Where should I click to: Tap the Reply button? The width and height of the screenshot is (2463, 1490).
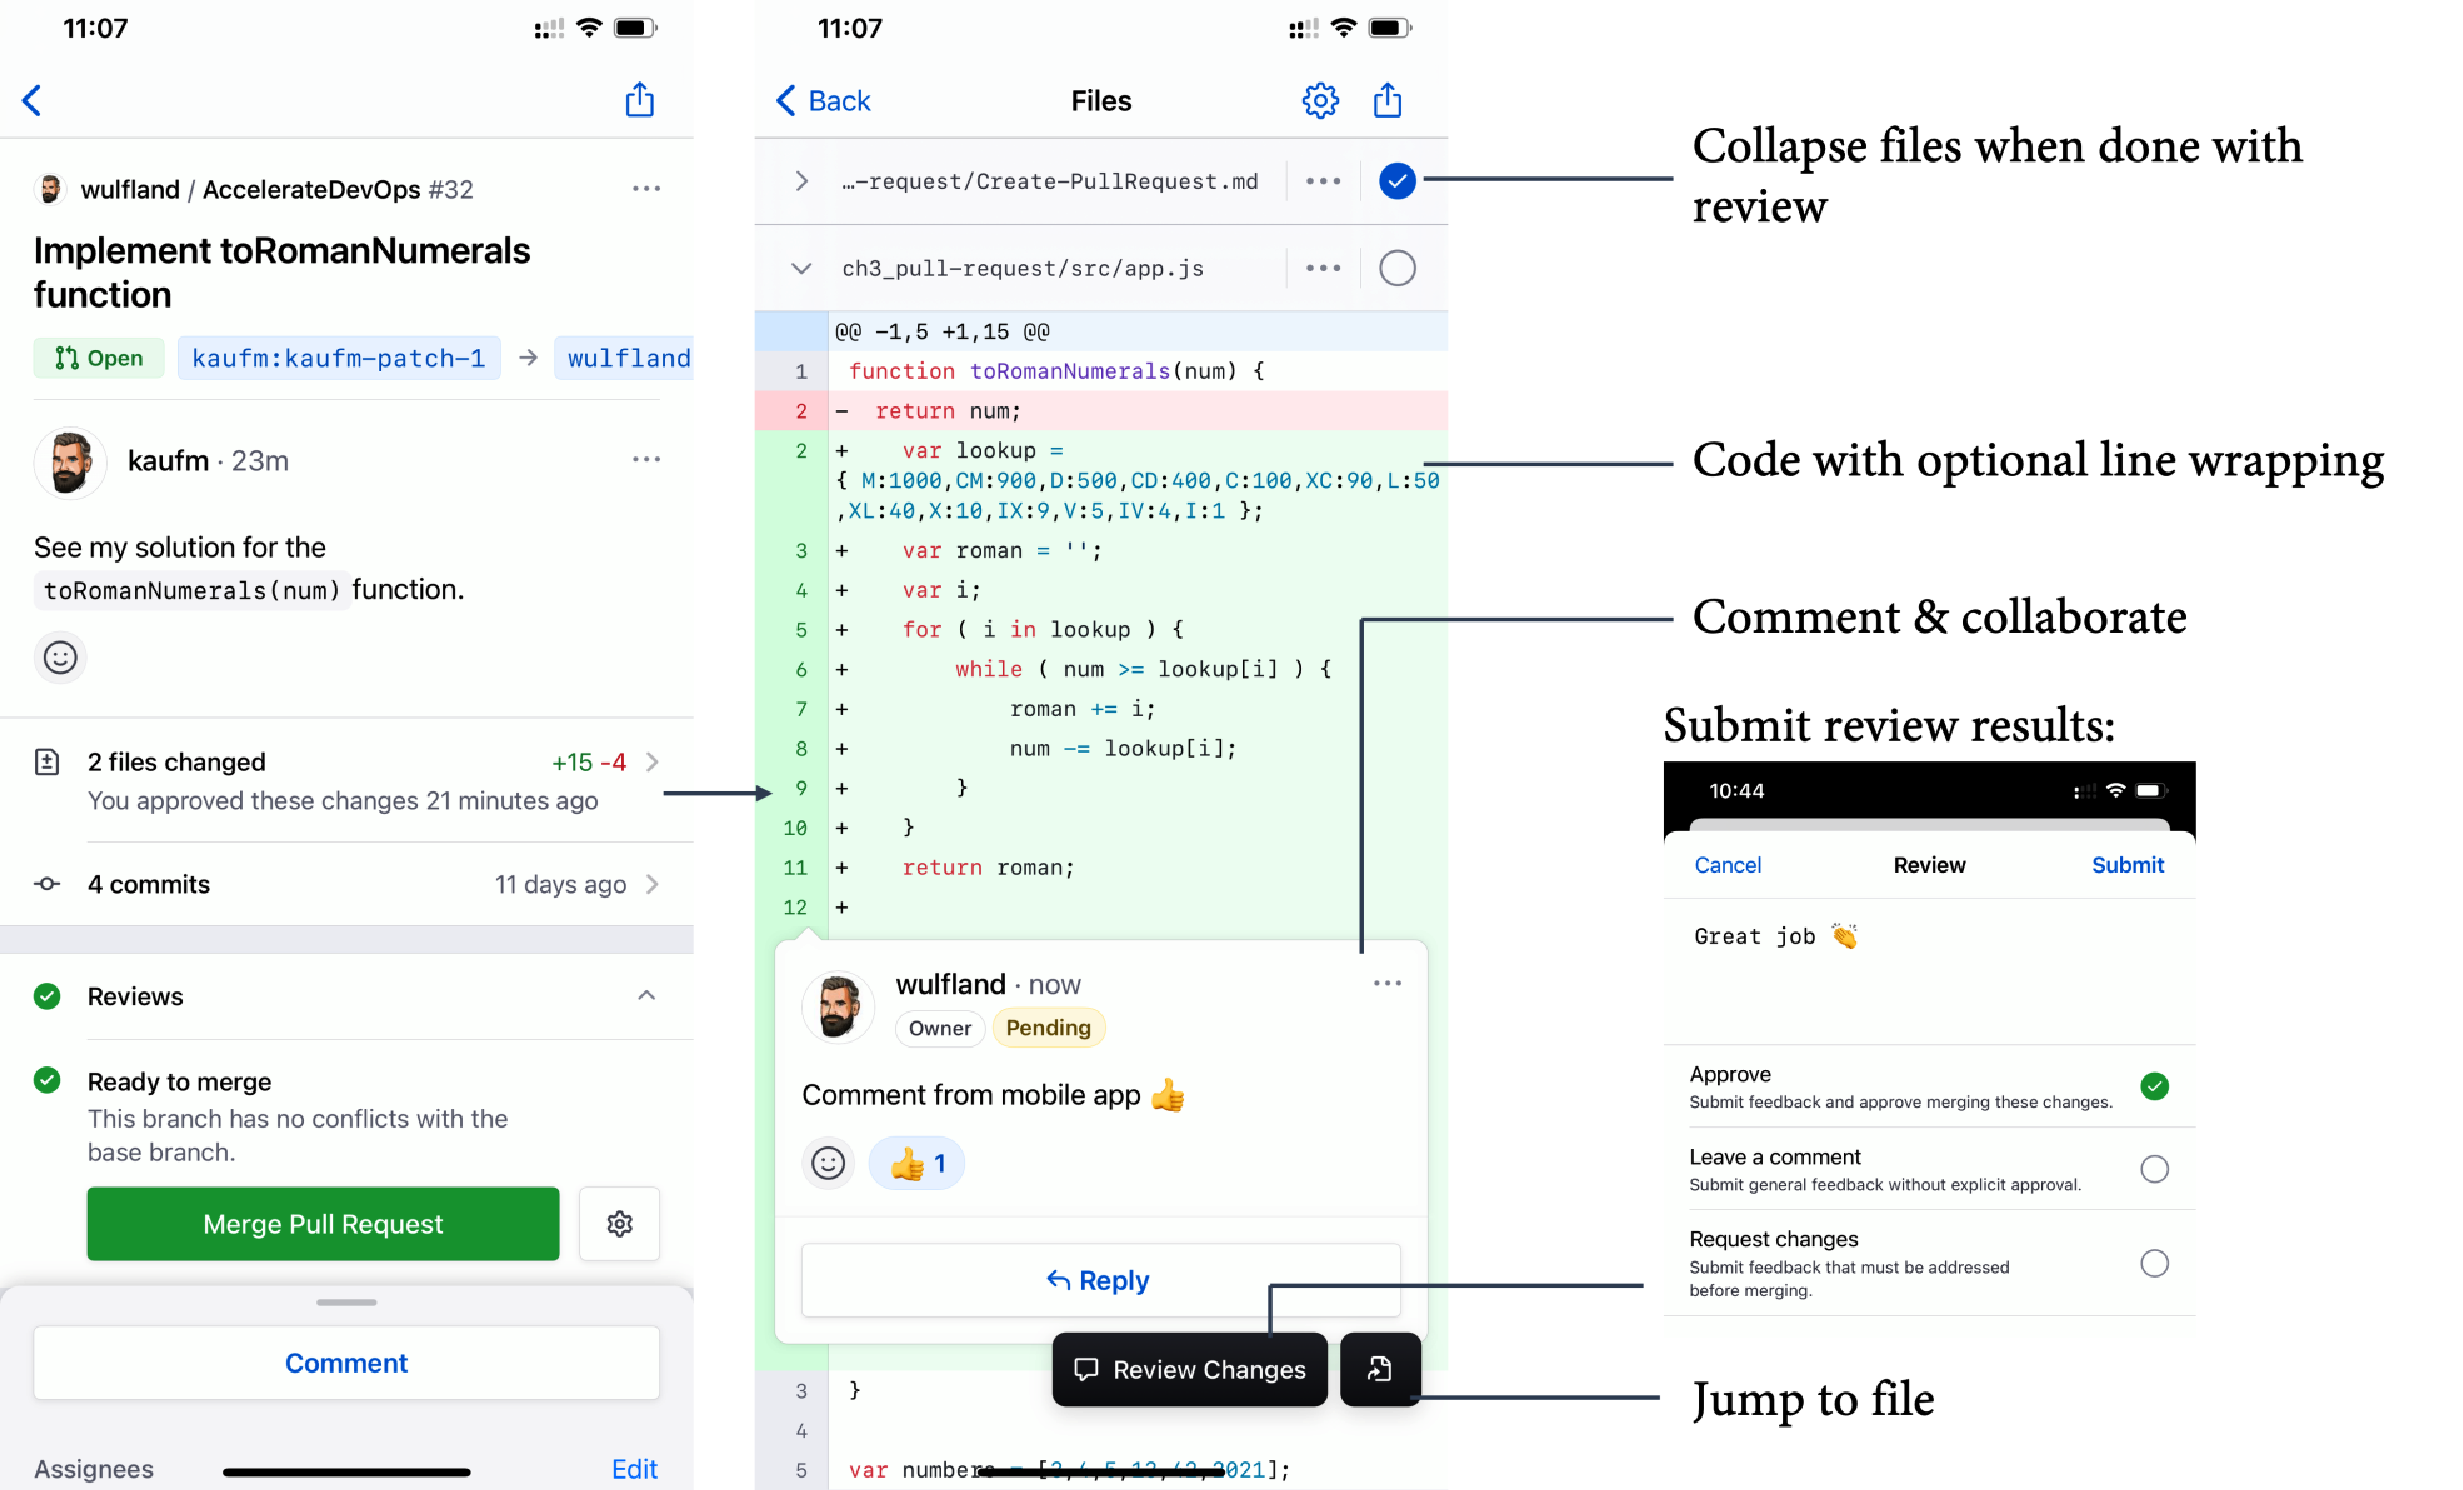[1101, 1280]
